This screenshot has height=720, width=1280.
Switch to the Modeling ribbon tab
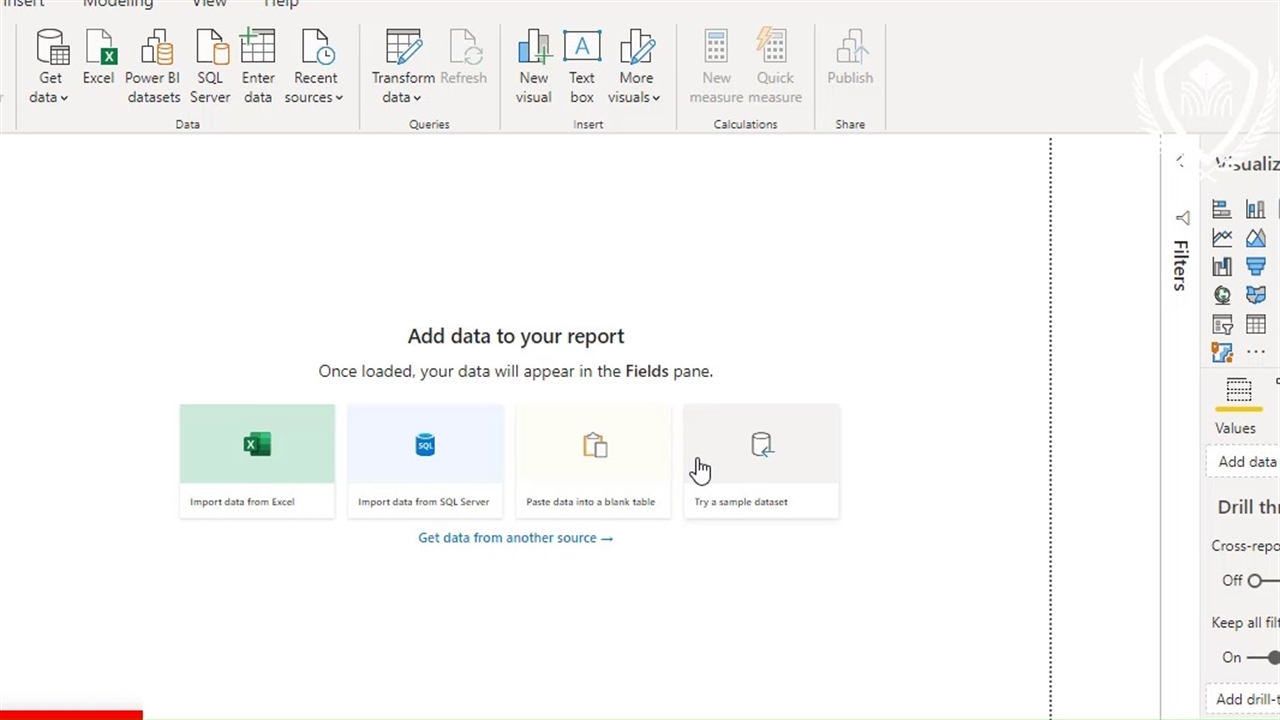point(117,4)
